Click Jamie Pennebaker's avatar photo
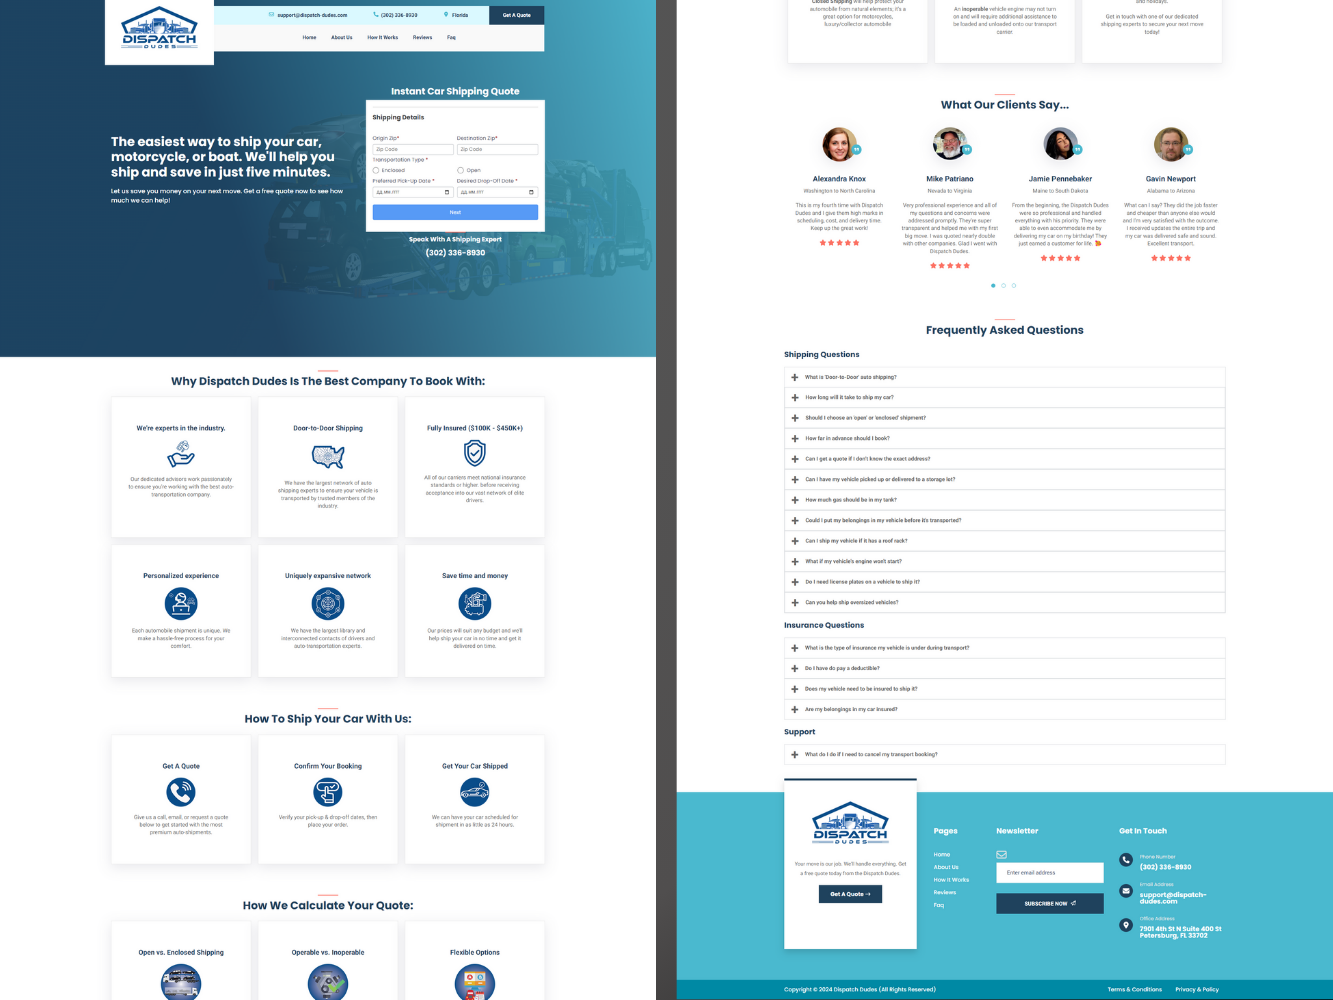 (x=1060, y=145)
